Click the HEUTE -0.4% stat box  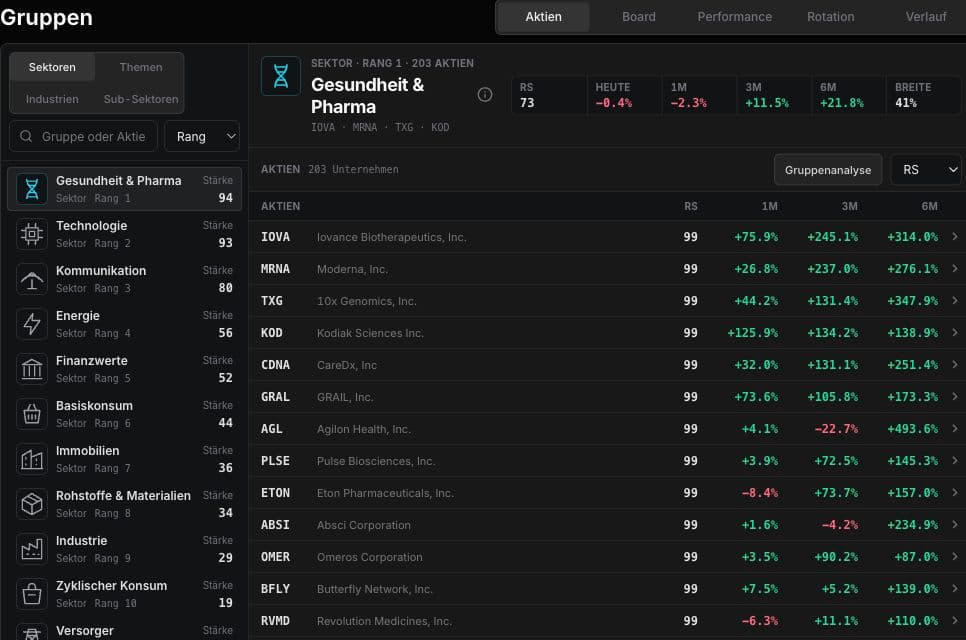(624, 95)
